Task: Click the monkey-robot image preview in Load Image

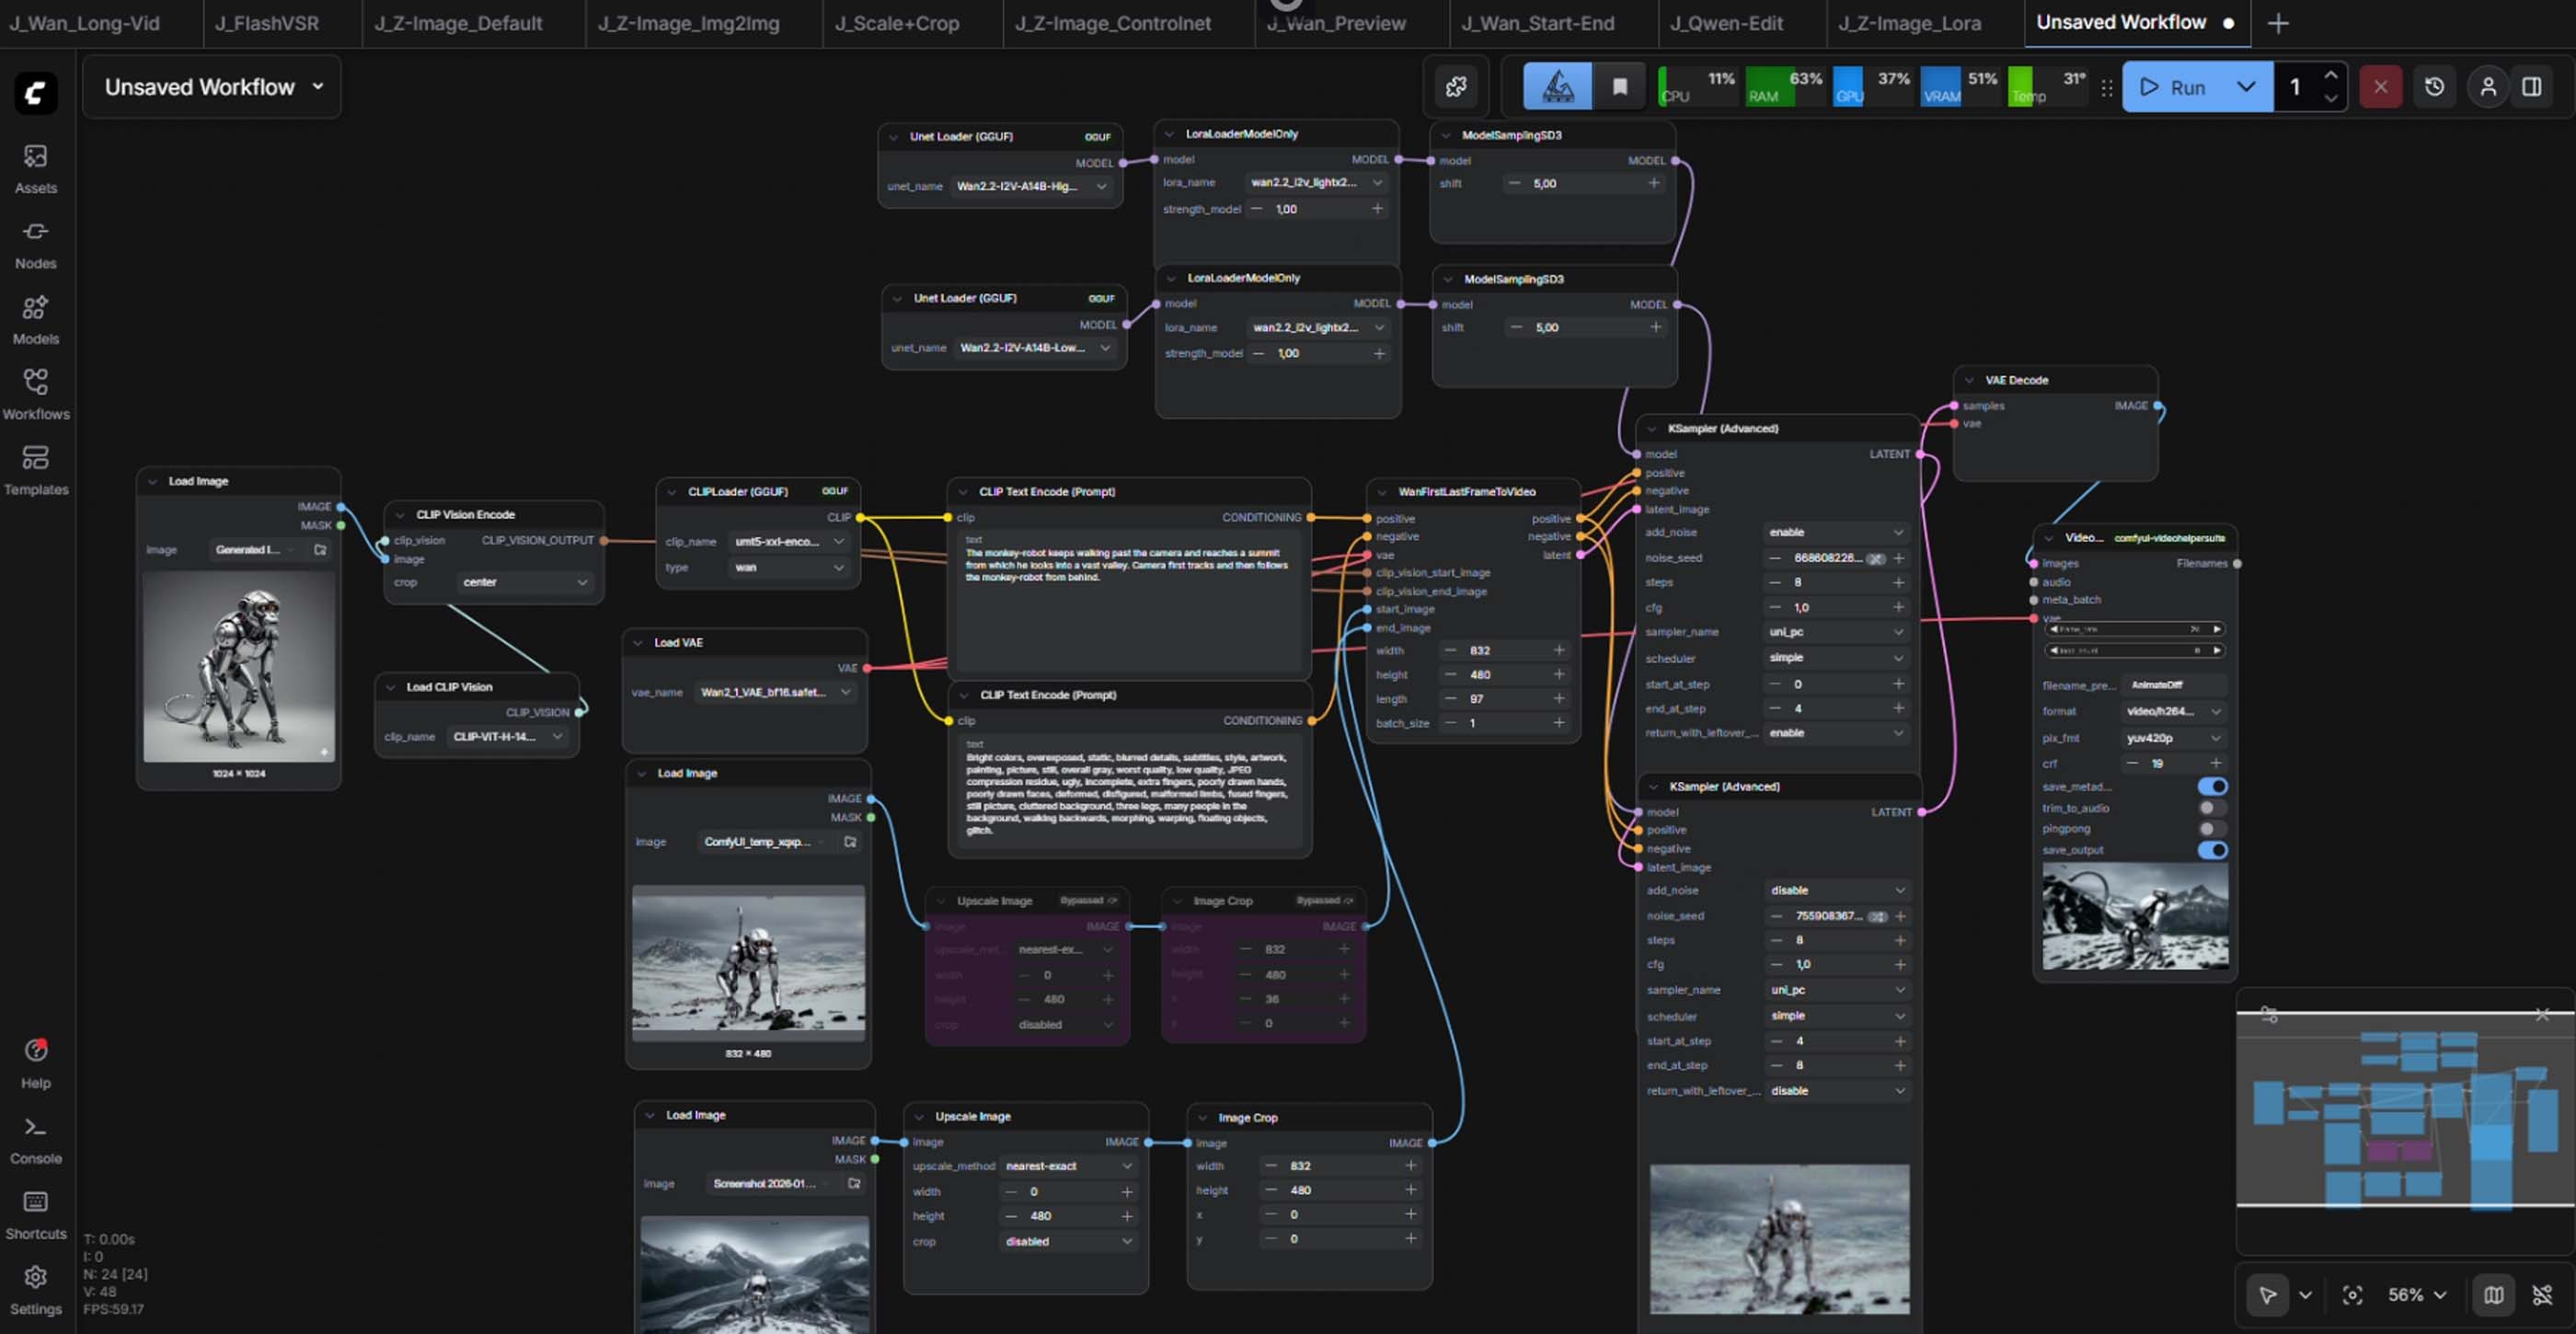Action: pos(239,667)
